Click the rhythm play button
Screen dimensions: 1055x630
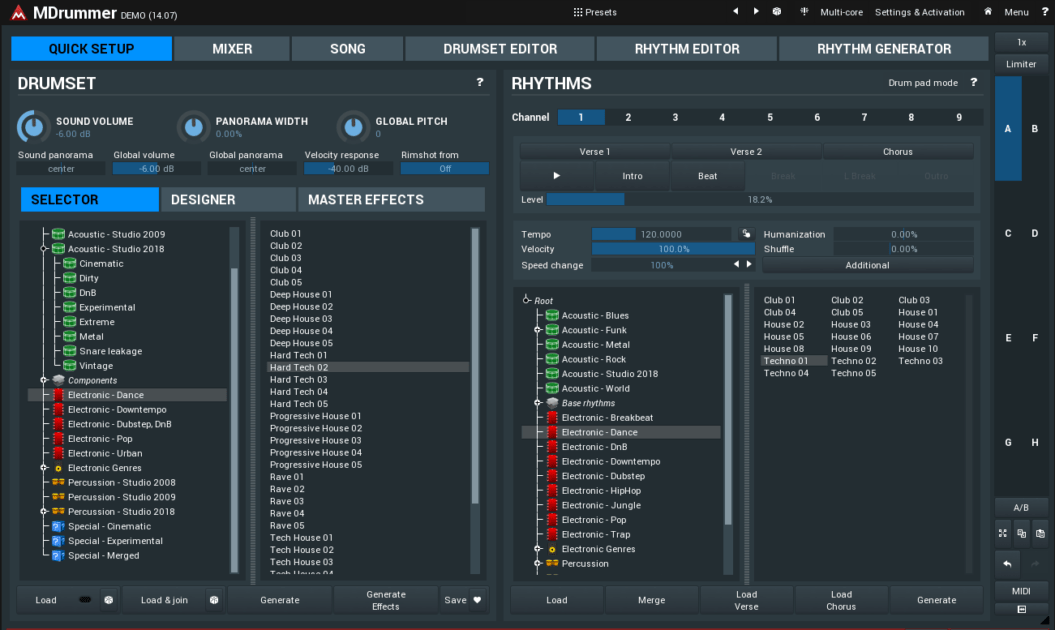point(556,176)
